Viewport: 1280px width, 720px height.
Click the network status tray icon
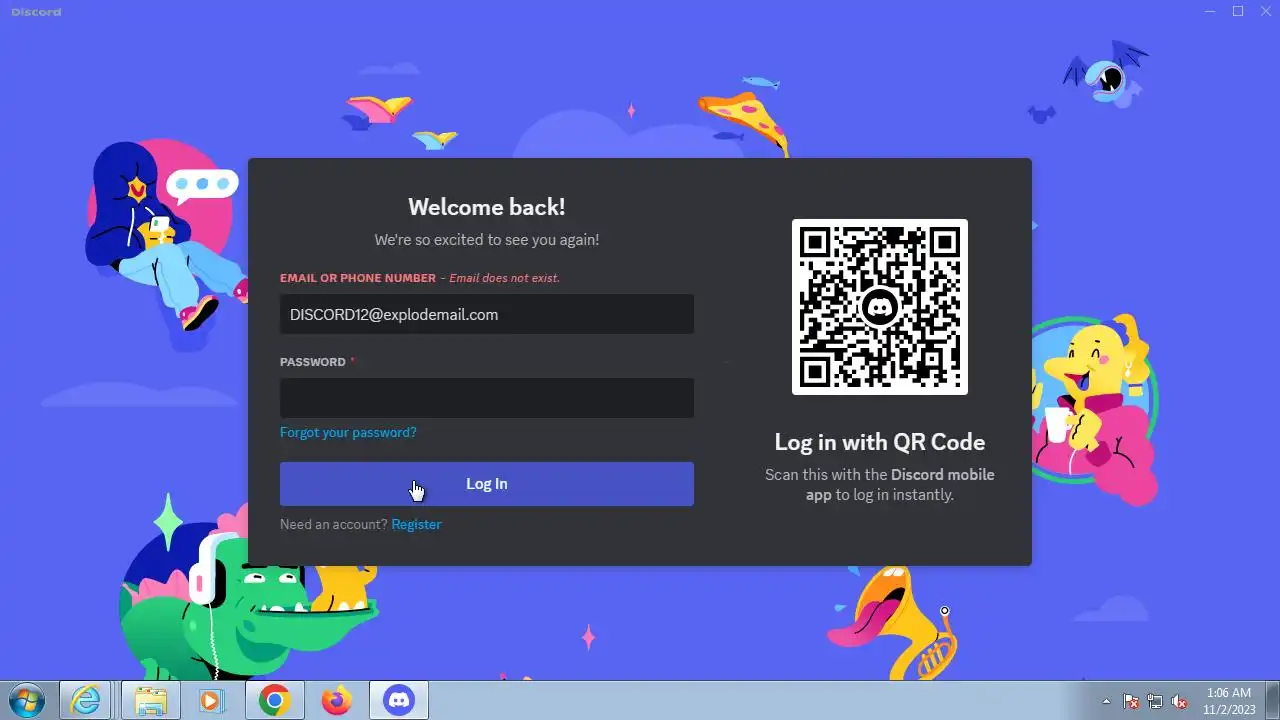pyautogui.click(x=1156, y=701)
